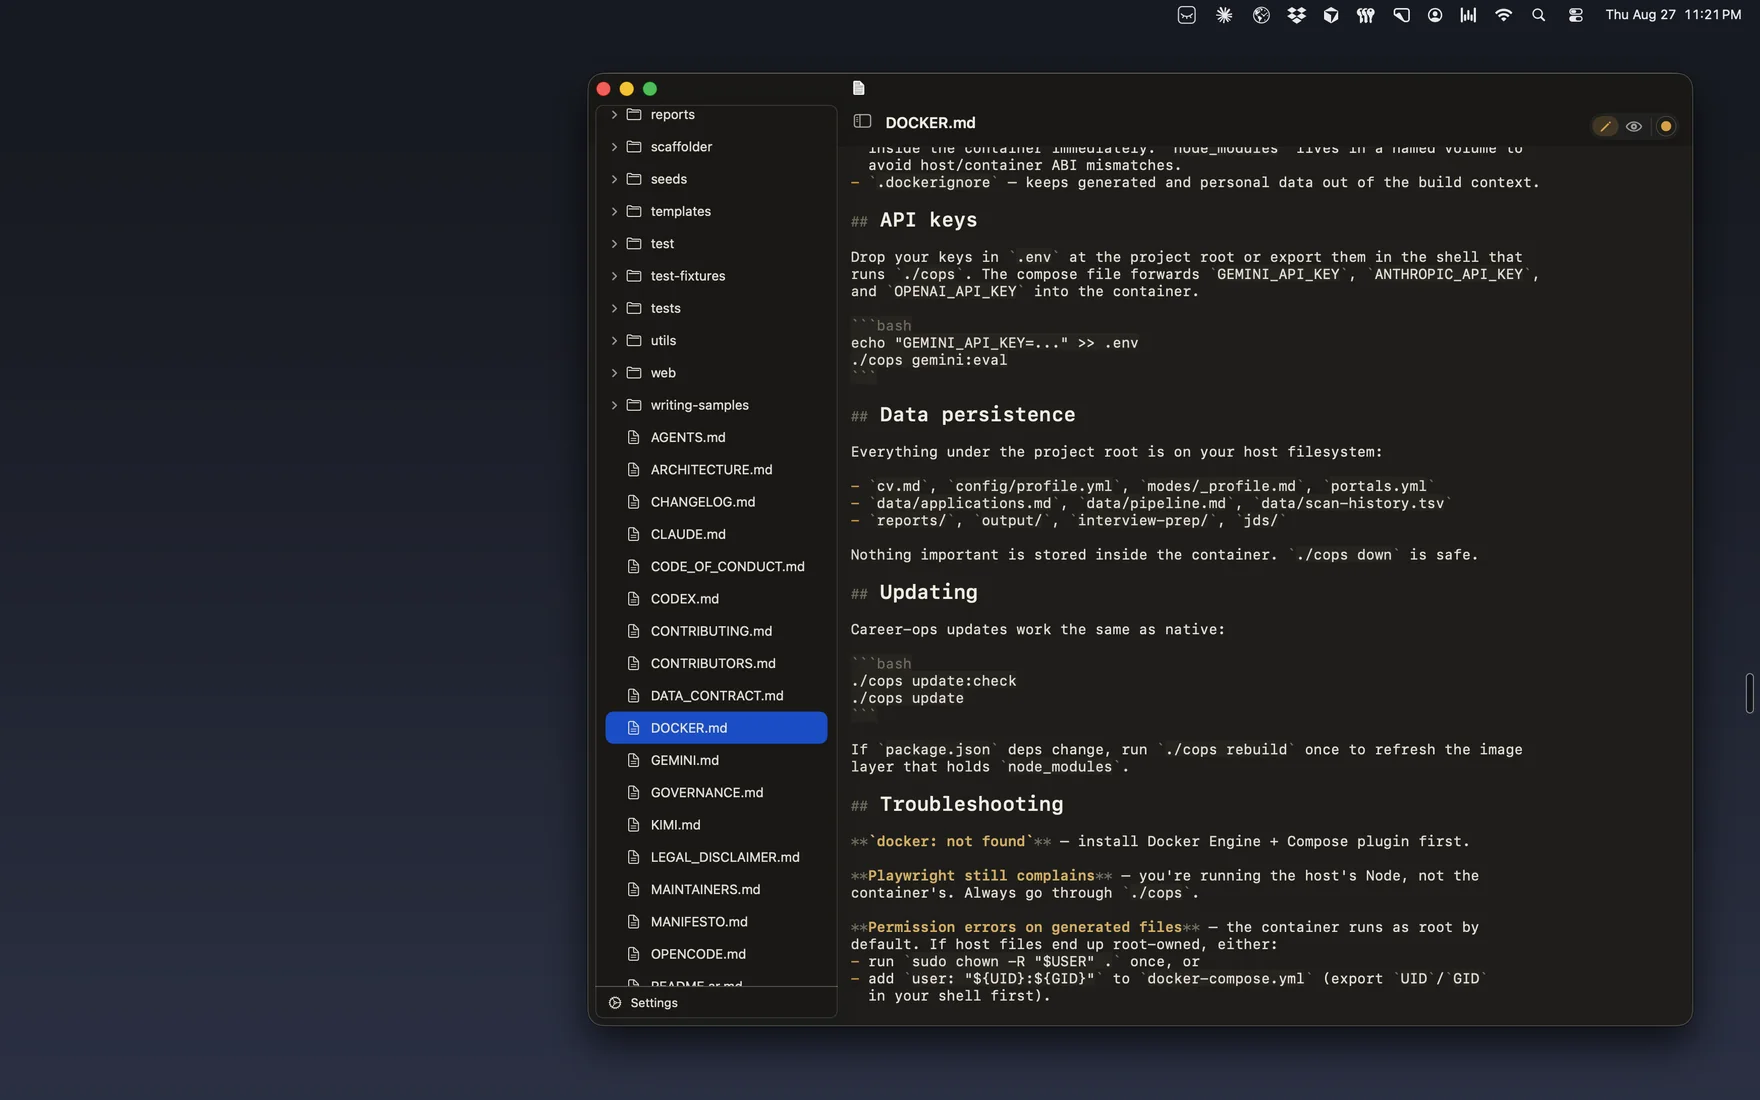Image resolution: width=1760 pixels, height=1100 pixels.
Task: Click the reports folder icon
Action: coord(633,114)
